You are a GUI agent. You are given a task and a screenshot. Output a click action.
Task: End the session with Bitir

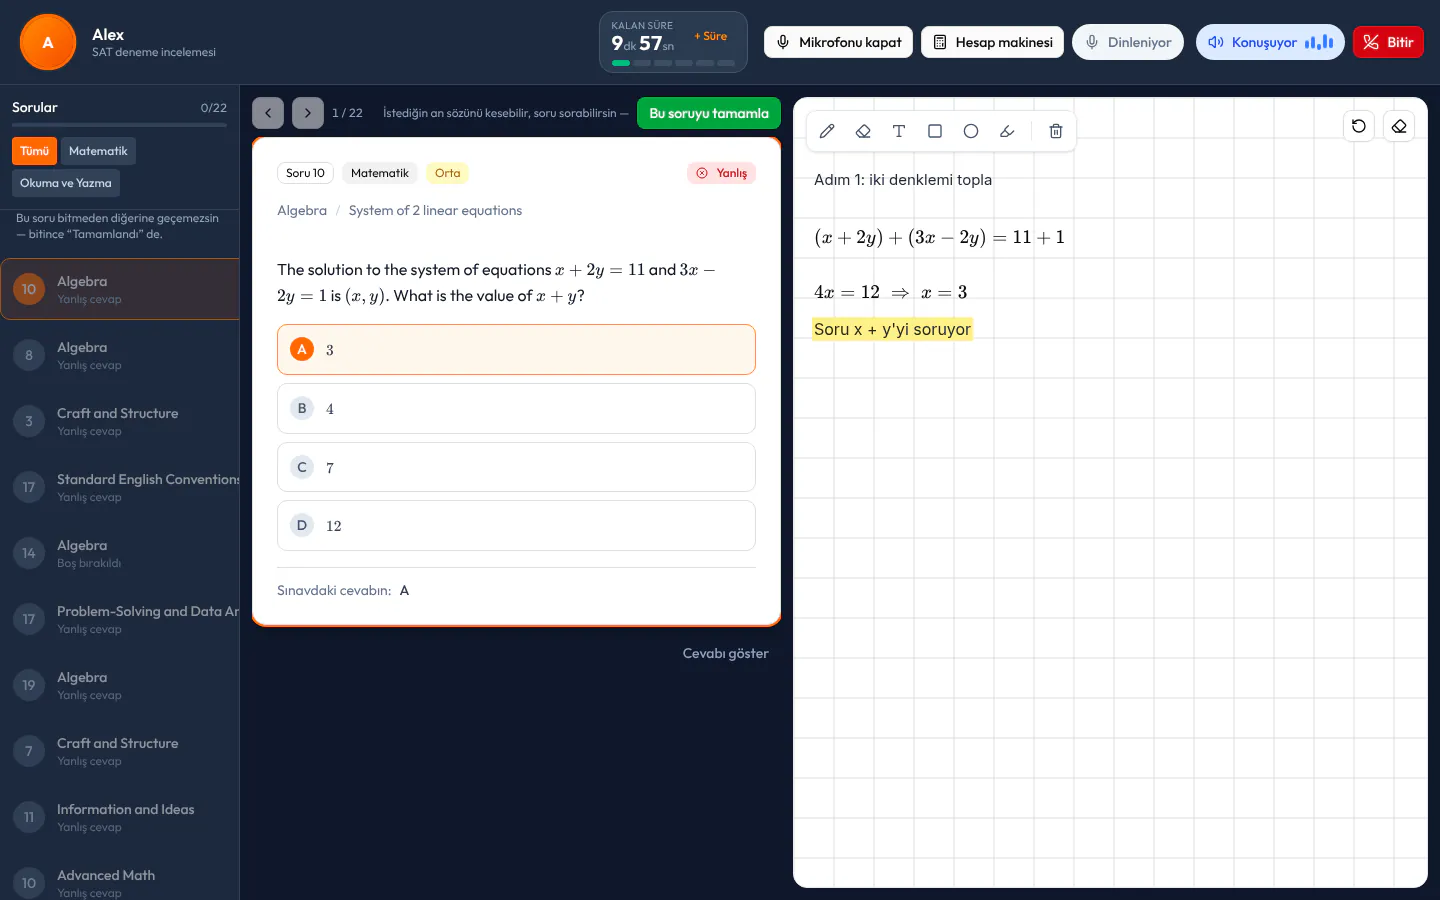tap(1388, 42)
